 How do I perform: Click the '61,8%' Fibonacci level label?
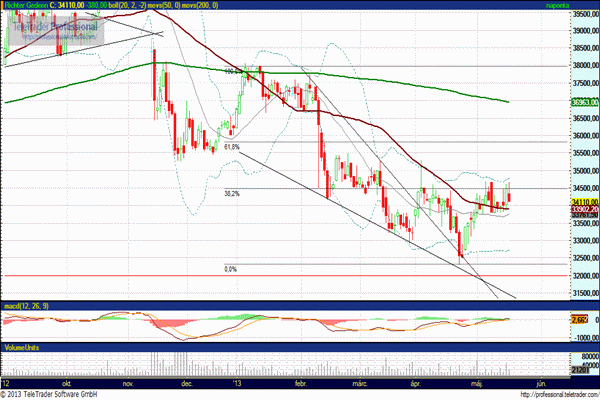(232, 147)
